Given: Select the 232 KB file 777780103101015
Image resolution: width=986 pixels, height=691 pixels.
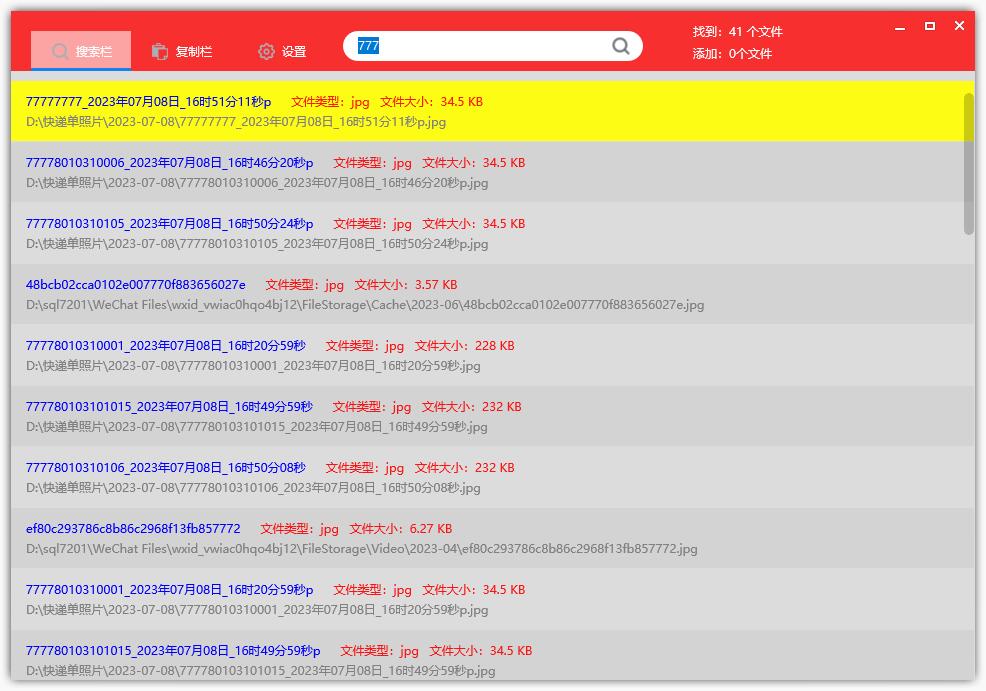Looking at the screenshot, I should click(487, 416).
